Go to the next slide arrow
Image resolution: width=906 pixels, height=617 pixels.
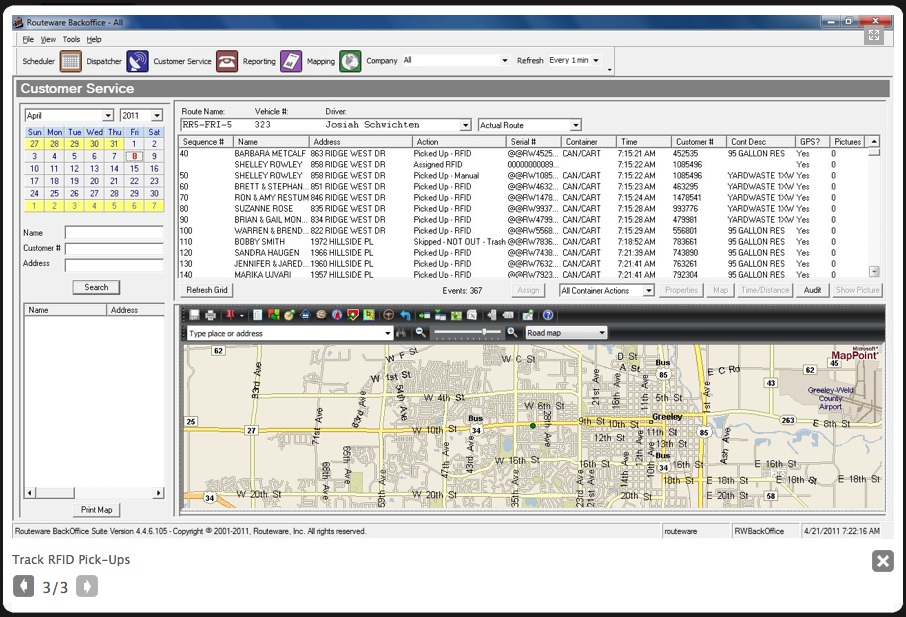pyautogui.click(x=87, y=586)
